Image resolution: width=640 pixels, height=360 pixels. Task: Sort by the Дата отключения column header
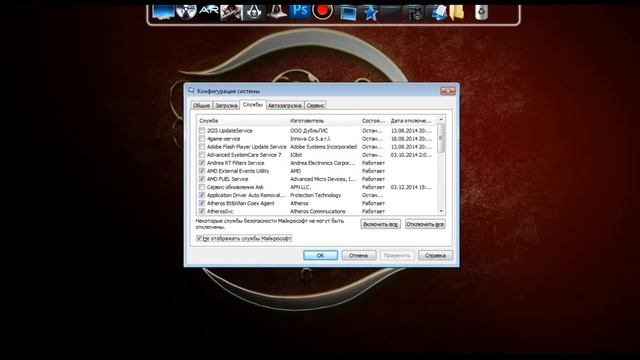412,121
